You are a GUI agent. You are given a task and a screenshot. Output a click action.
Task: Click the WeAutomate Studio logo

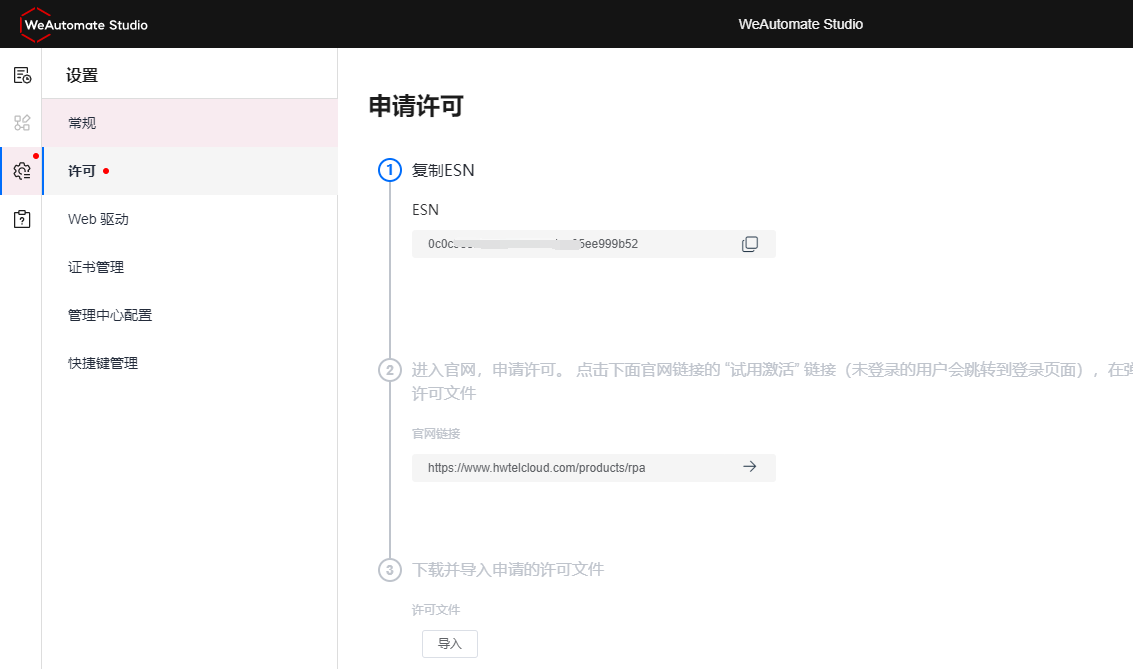(x=84, y=25)
